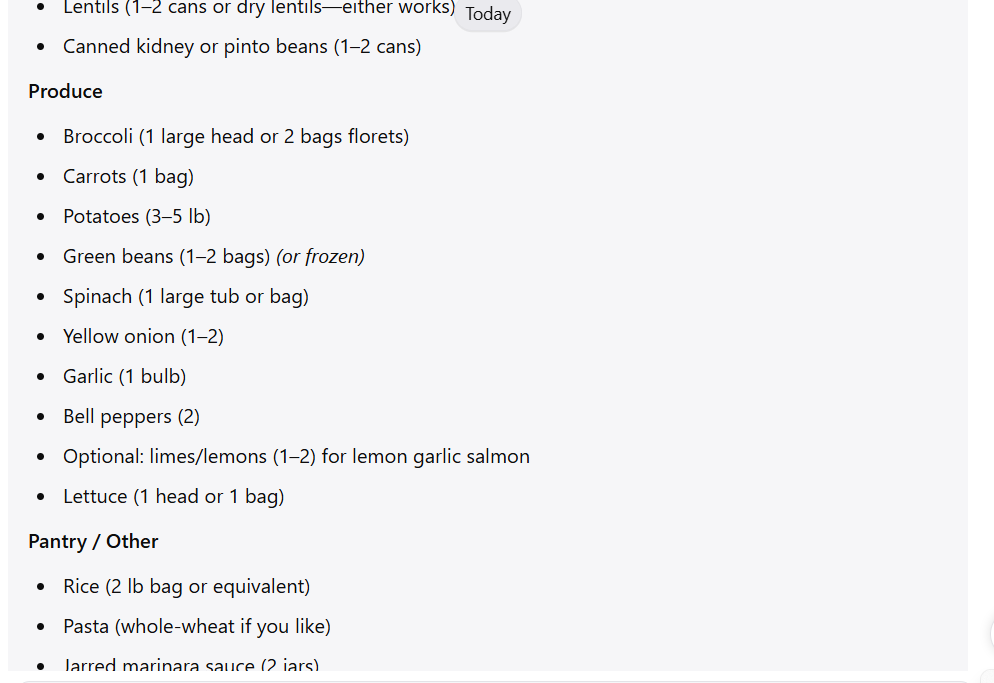Click the italic "or frozen" note
Screen dimensions: 994x683
321,256
